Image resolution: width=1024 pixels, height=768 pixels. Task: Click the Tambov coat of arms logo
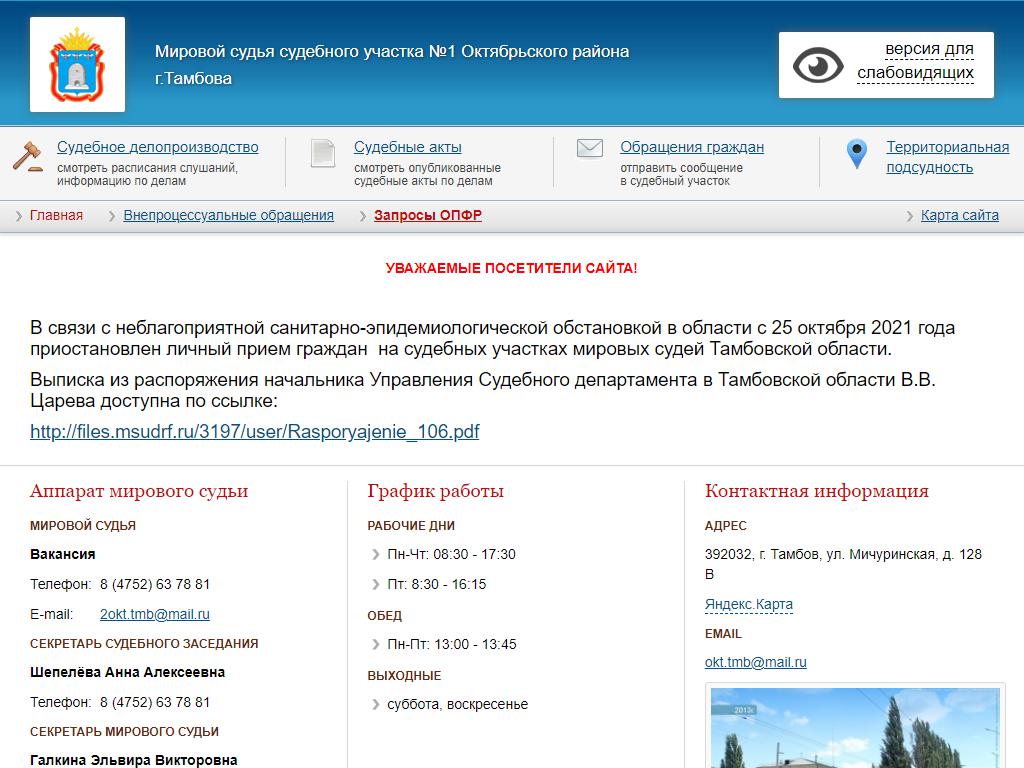pyautogui.click(x=77, y=64)
